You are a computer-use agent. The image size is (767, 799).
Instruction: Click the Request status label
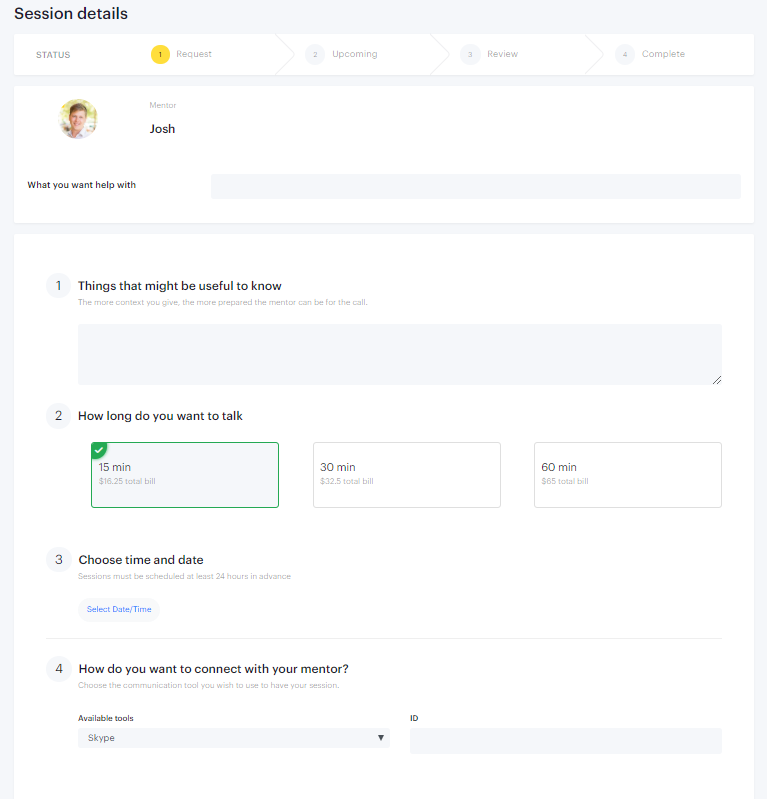pos(194,54)
